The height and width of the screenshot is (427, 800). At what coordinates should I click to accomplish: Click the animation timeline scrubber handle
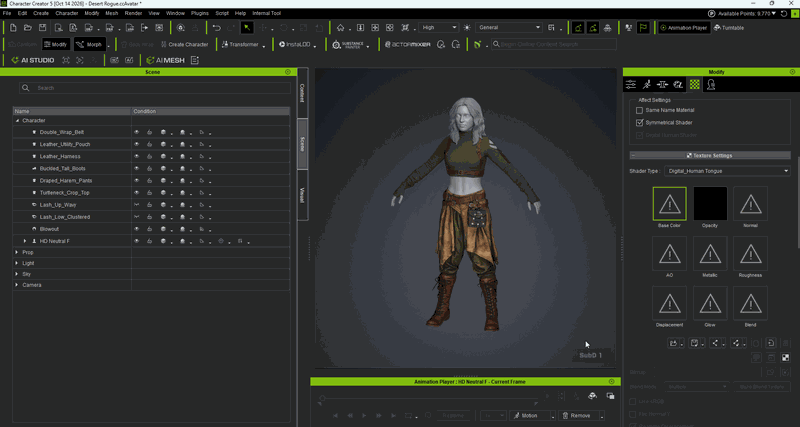coord(322,398)
